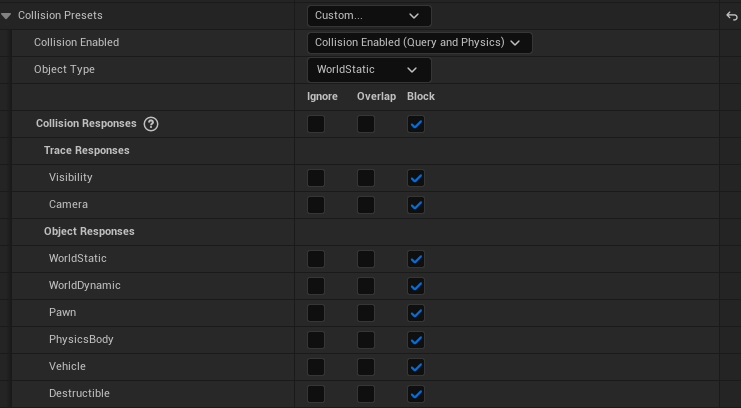Check Ignore for all Collision Responses
The width and height of the screenshot is (741, 408).
(316, 124)
